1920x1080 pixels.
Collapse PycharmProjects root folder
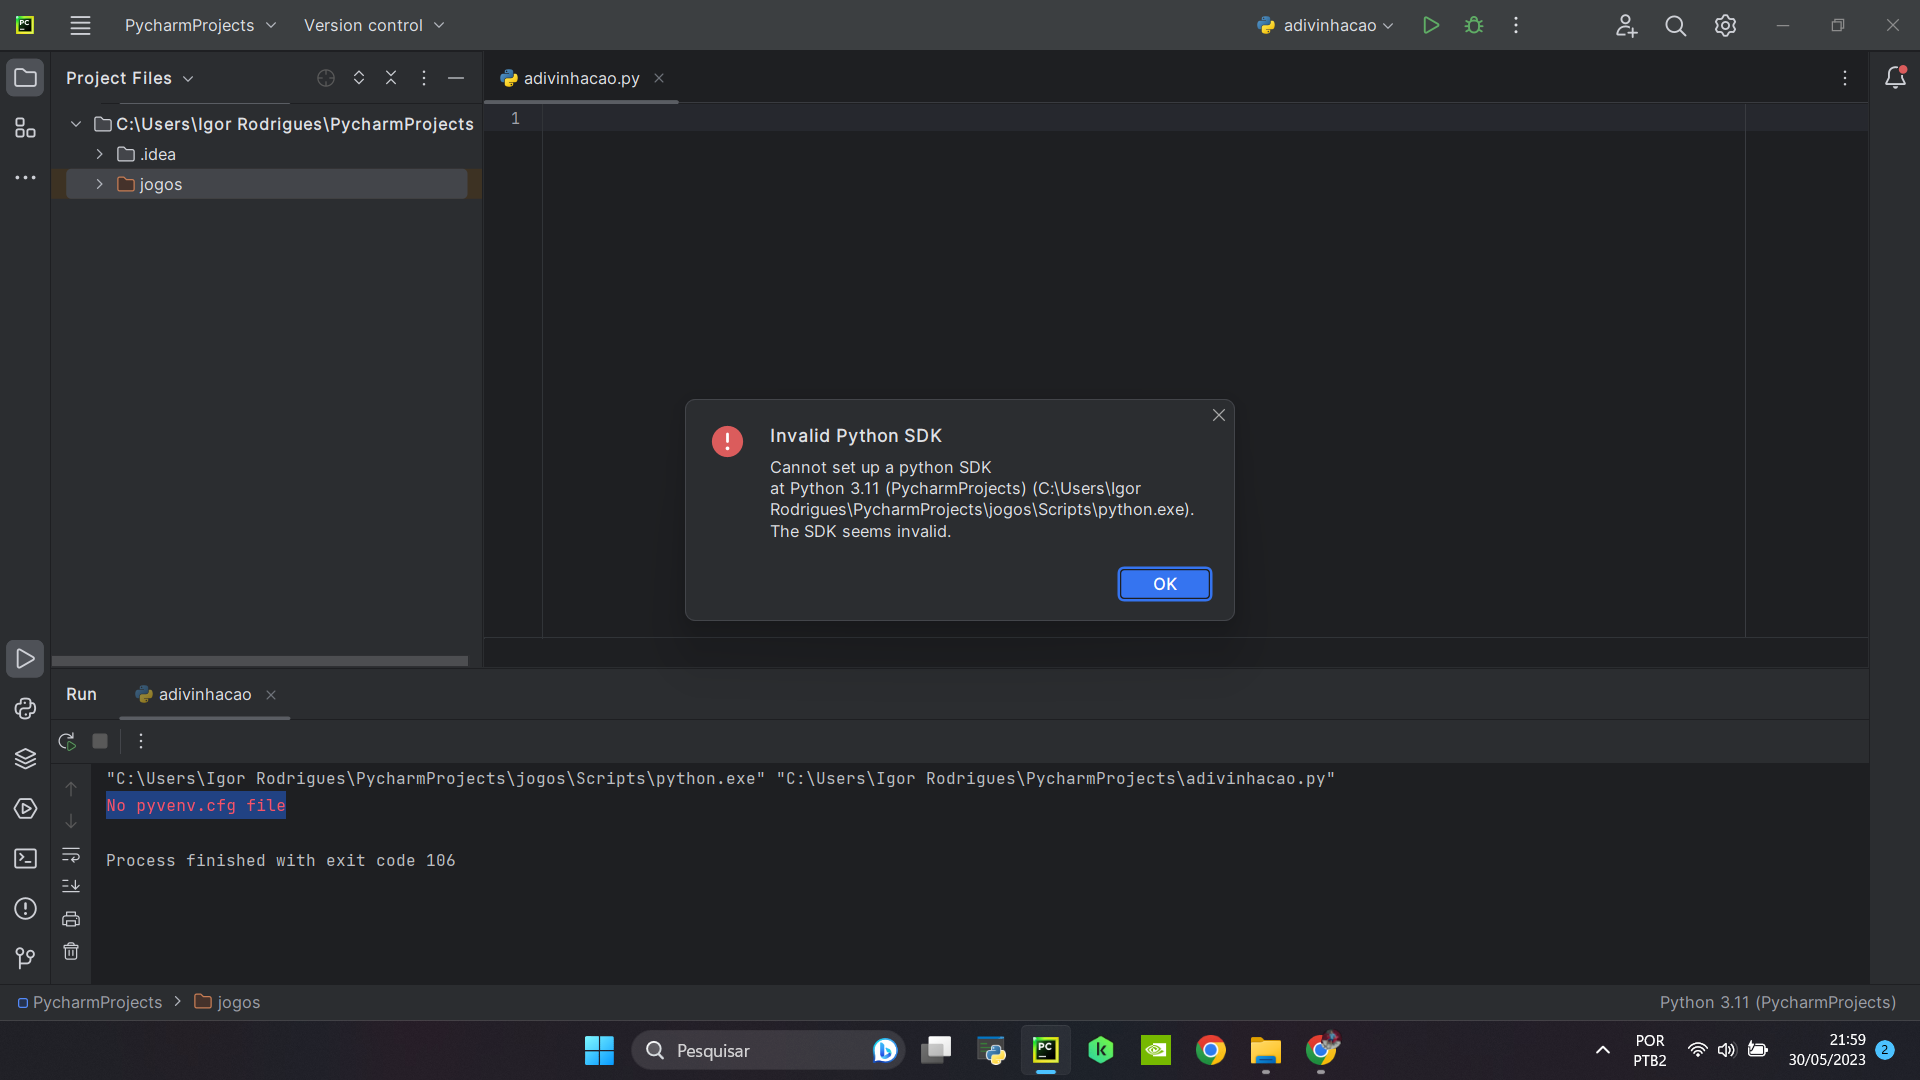76,124
